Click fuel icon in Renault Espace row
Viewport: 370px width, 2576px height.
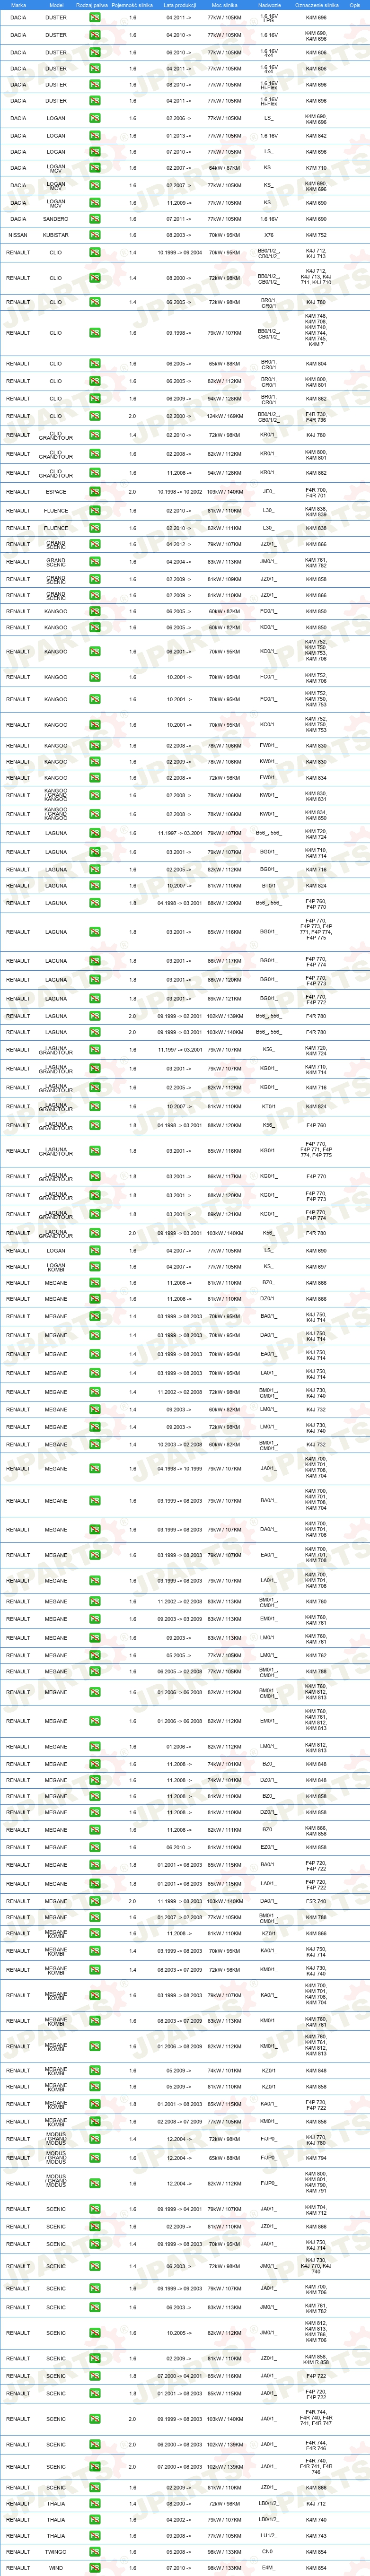click(95, 492)
